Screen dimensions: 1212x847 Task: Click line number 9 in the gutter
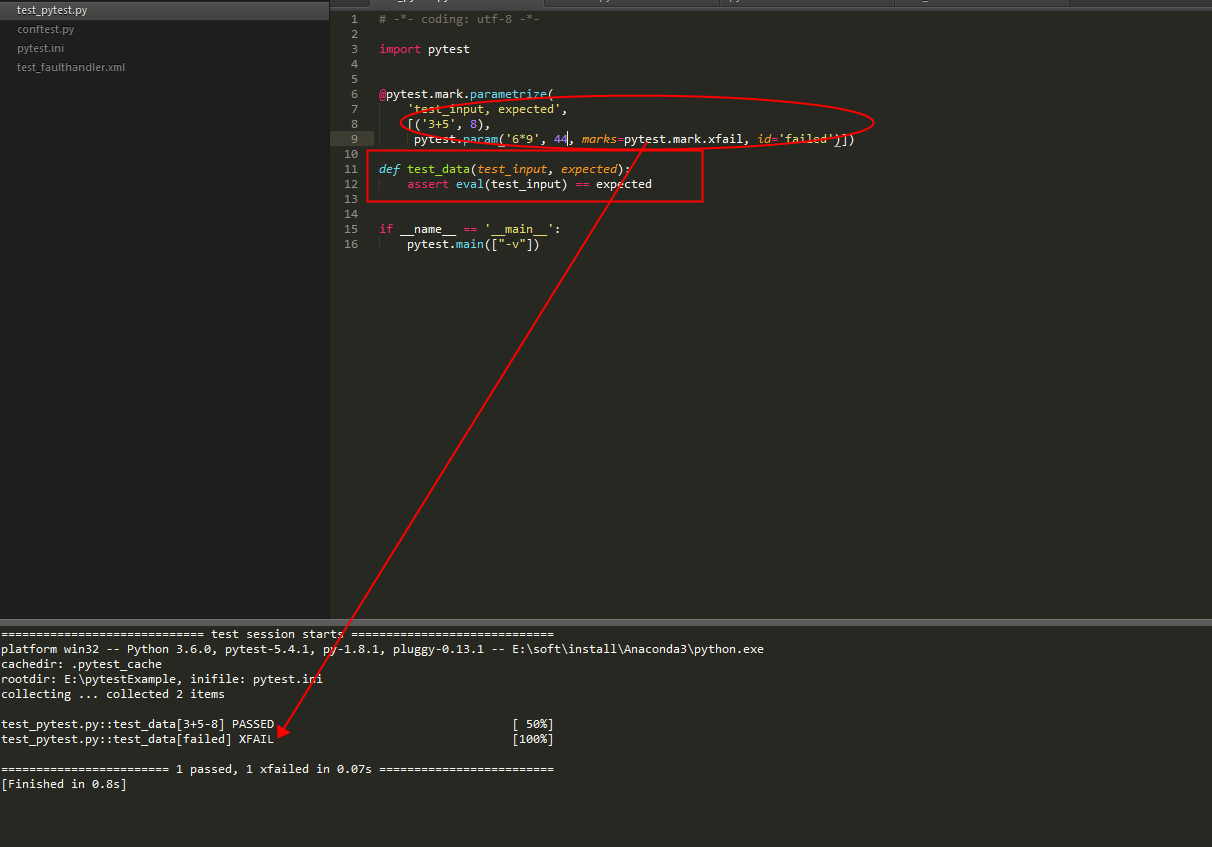[x=354, y=139]
